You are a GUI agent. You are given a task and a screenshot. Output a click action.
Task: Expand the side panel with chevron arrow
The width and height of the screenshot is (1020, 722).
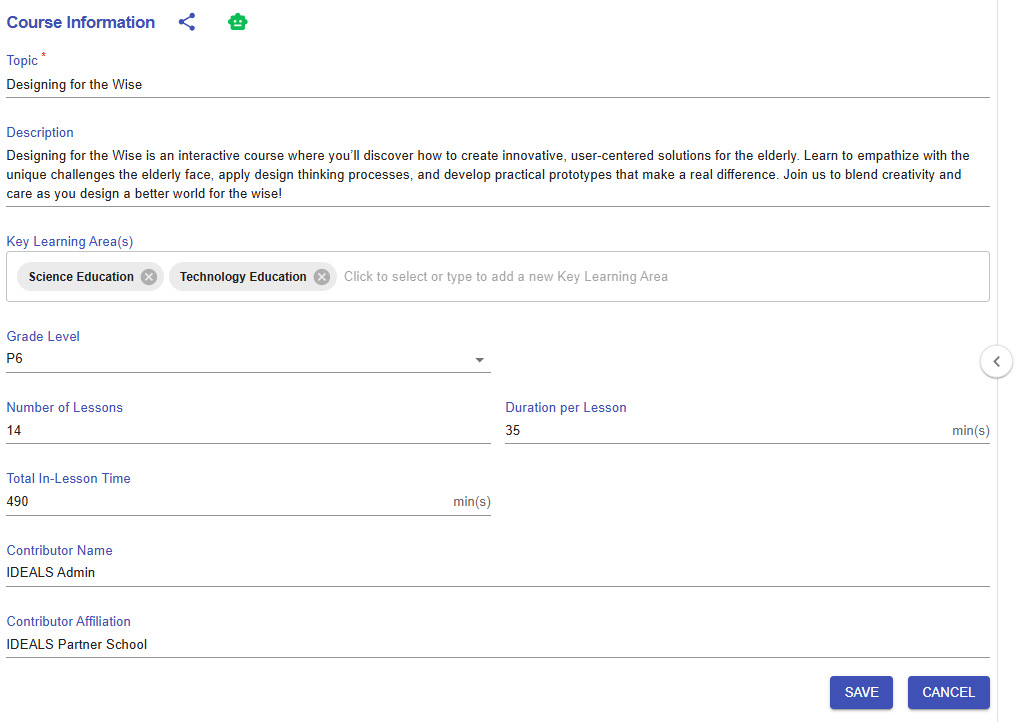click(x=996, y=362)
